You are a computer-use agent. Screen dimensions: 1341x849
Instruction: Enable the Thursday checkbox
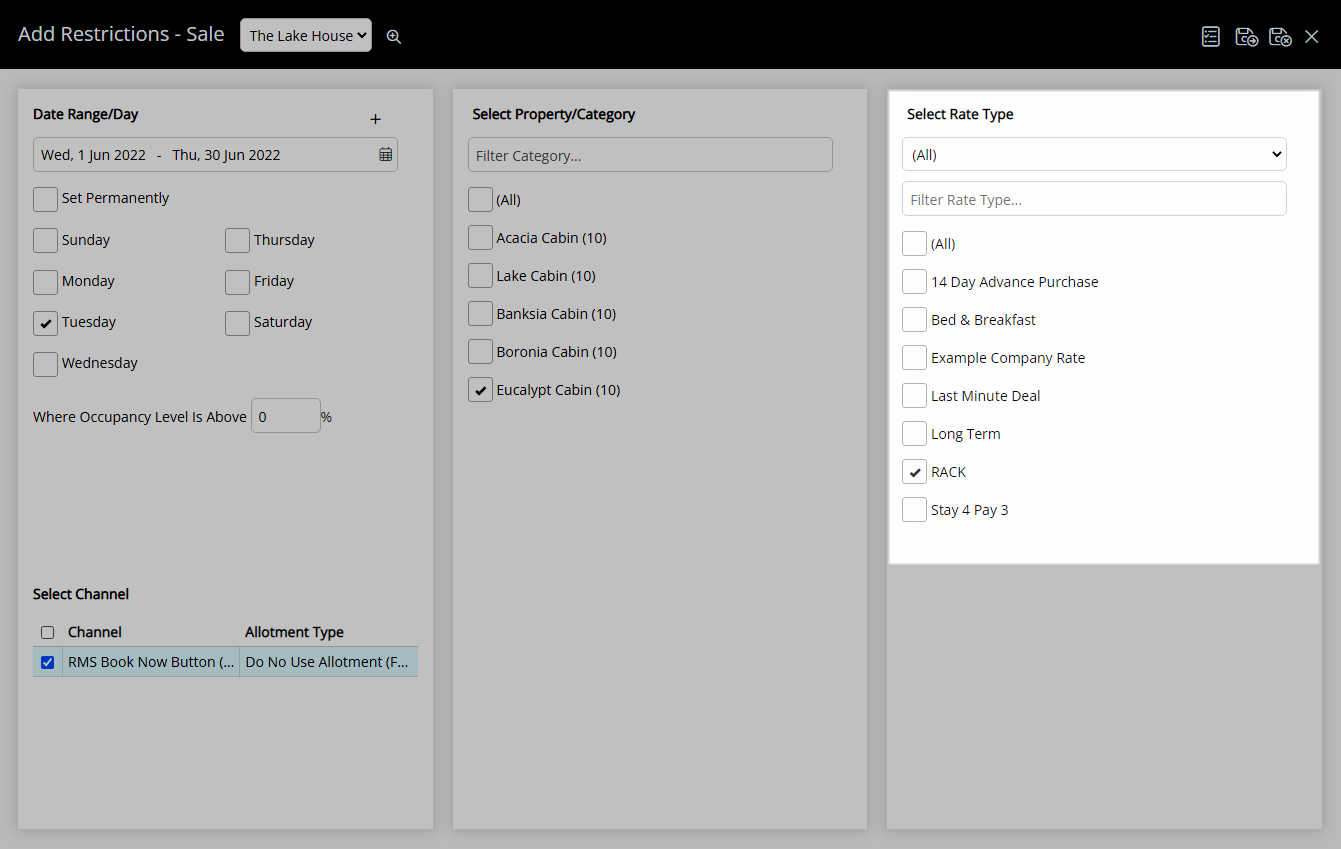point(237,240)
